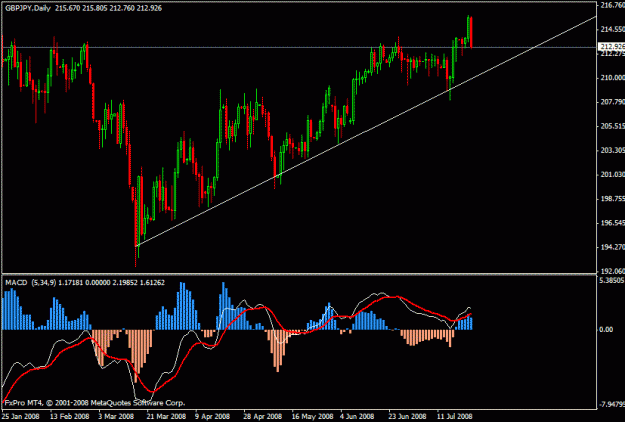Click the 214.550 price axis label
The width and height of the screenshot is (625, 422).
pos(612,29)
